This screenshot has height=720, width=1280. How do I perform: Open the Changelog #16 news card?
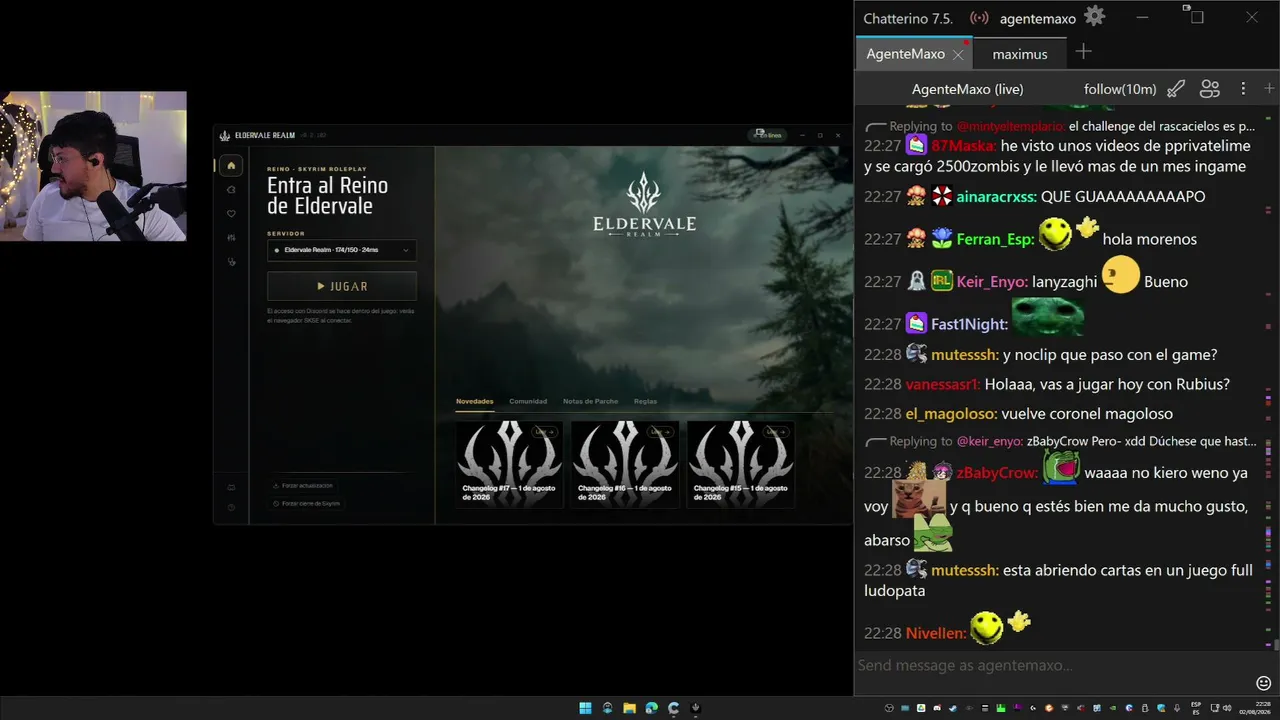point(625,465)
